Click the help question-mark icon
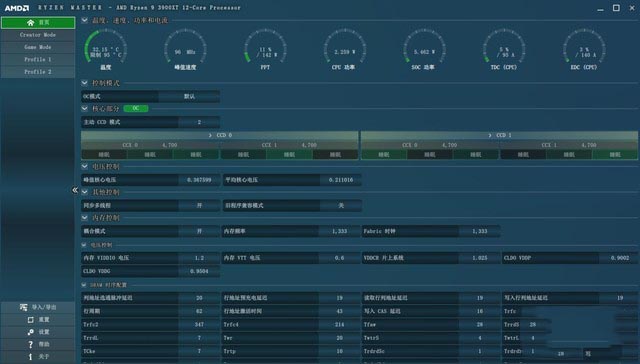Screen dimensions: 640x364 pyautogui.click(x=30, y=344)
